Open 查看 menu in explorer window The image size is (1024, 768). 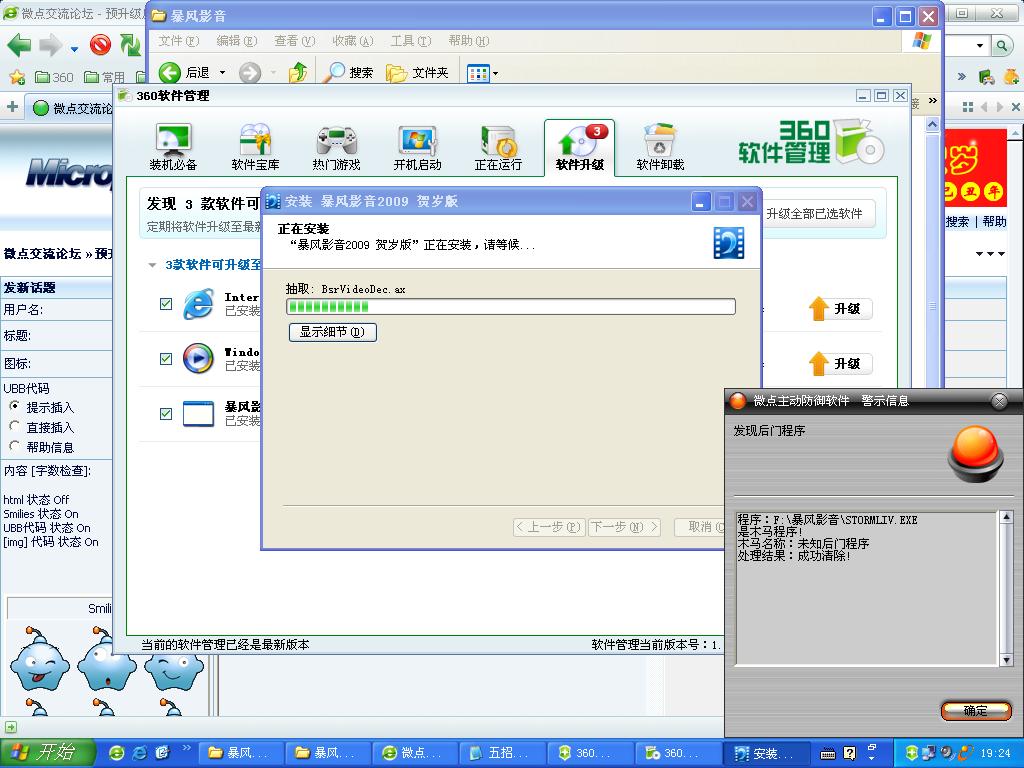click(x=295, y=41)
